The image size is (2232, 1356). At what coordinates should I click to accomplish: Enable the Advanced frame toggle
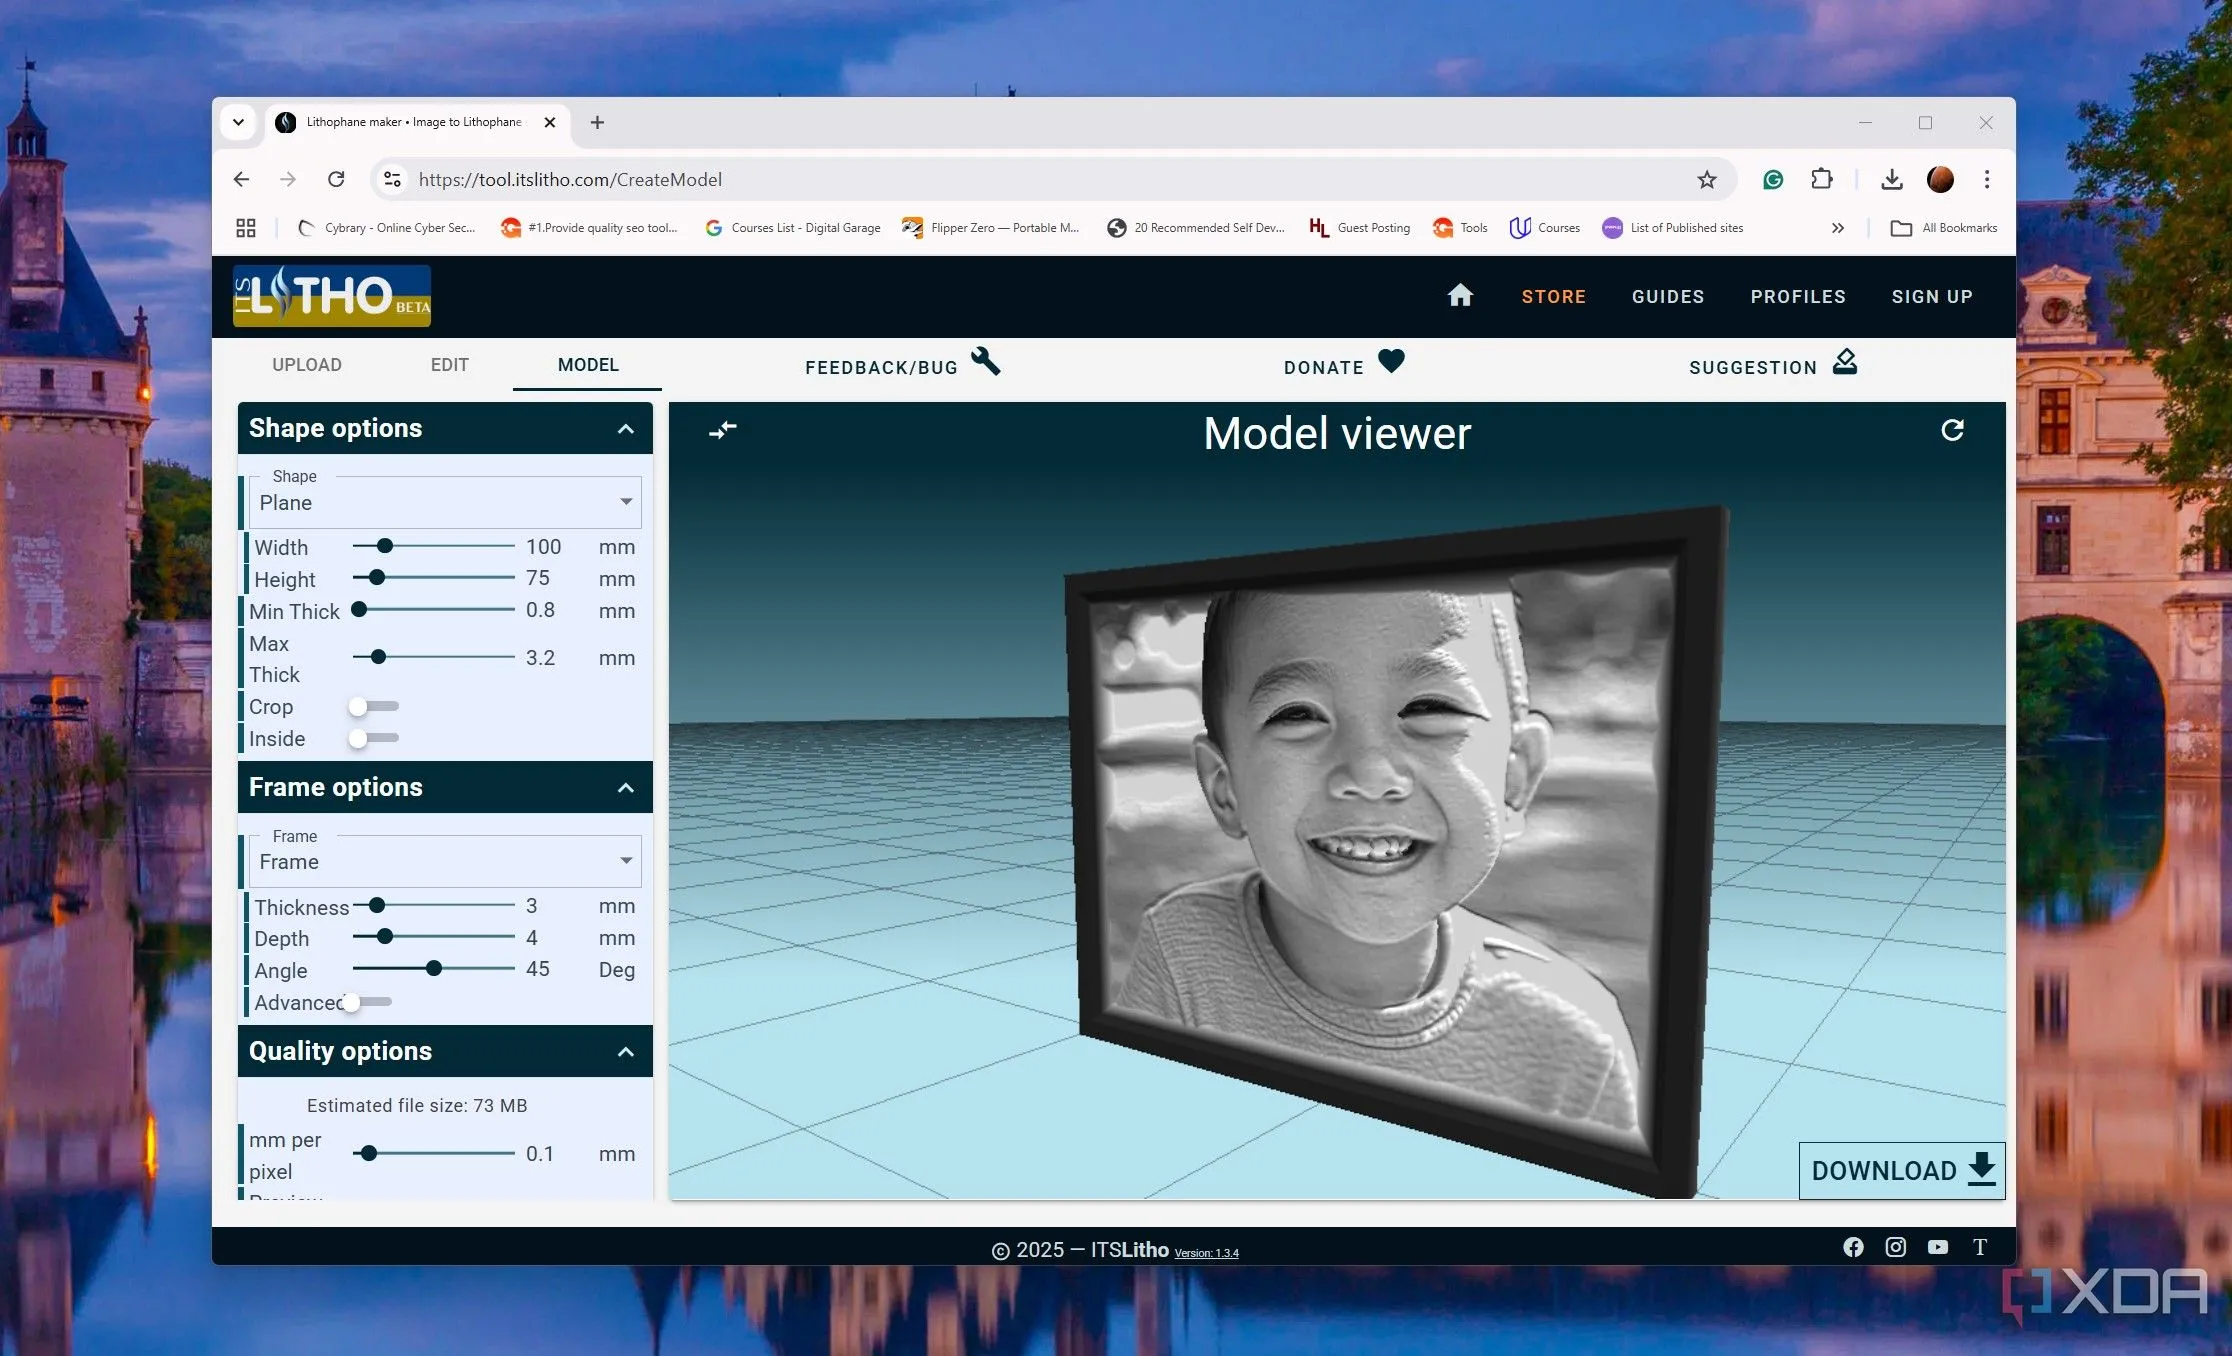click(x=366, y=1002)
